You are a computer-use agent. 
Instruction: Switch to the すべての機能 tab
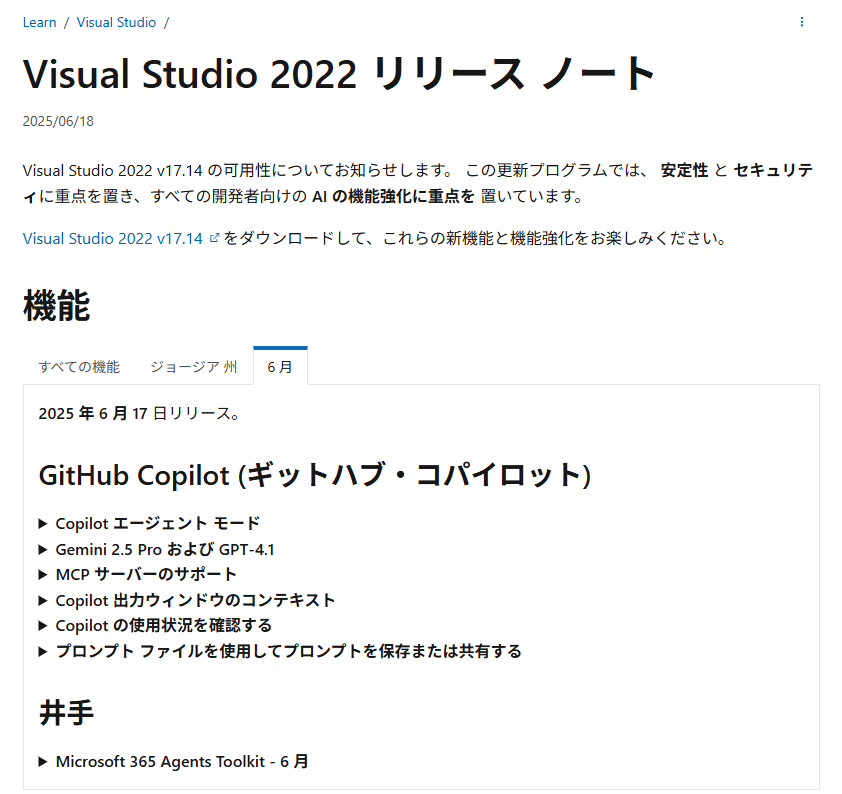79,367
